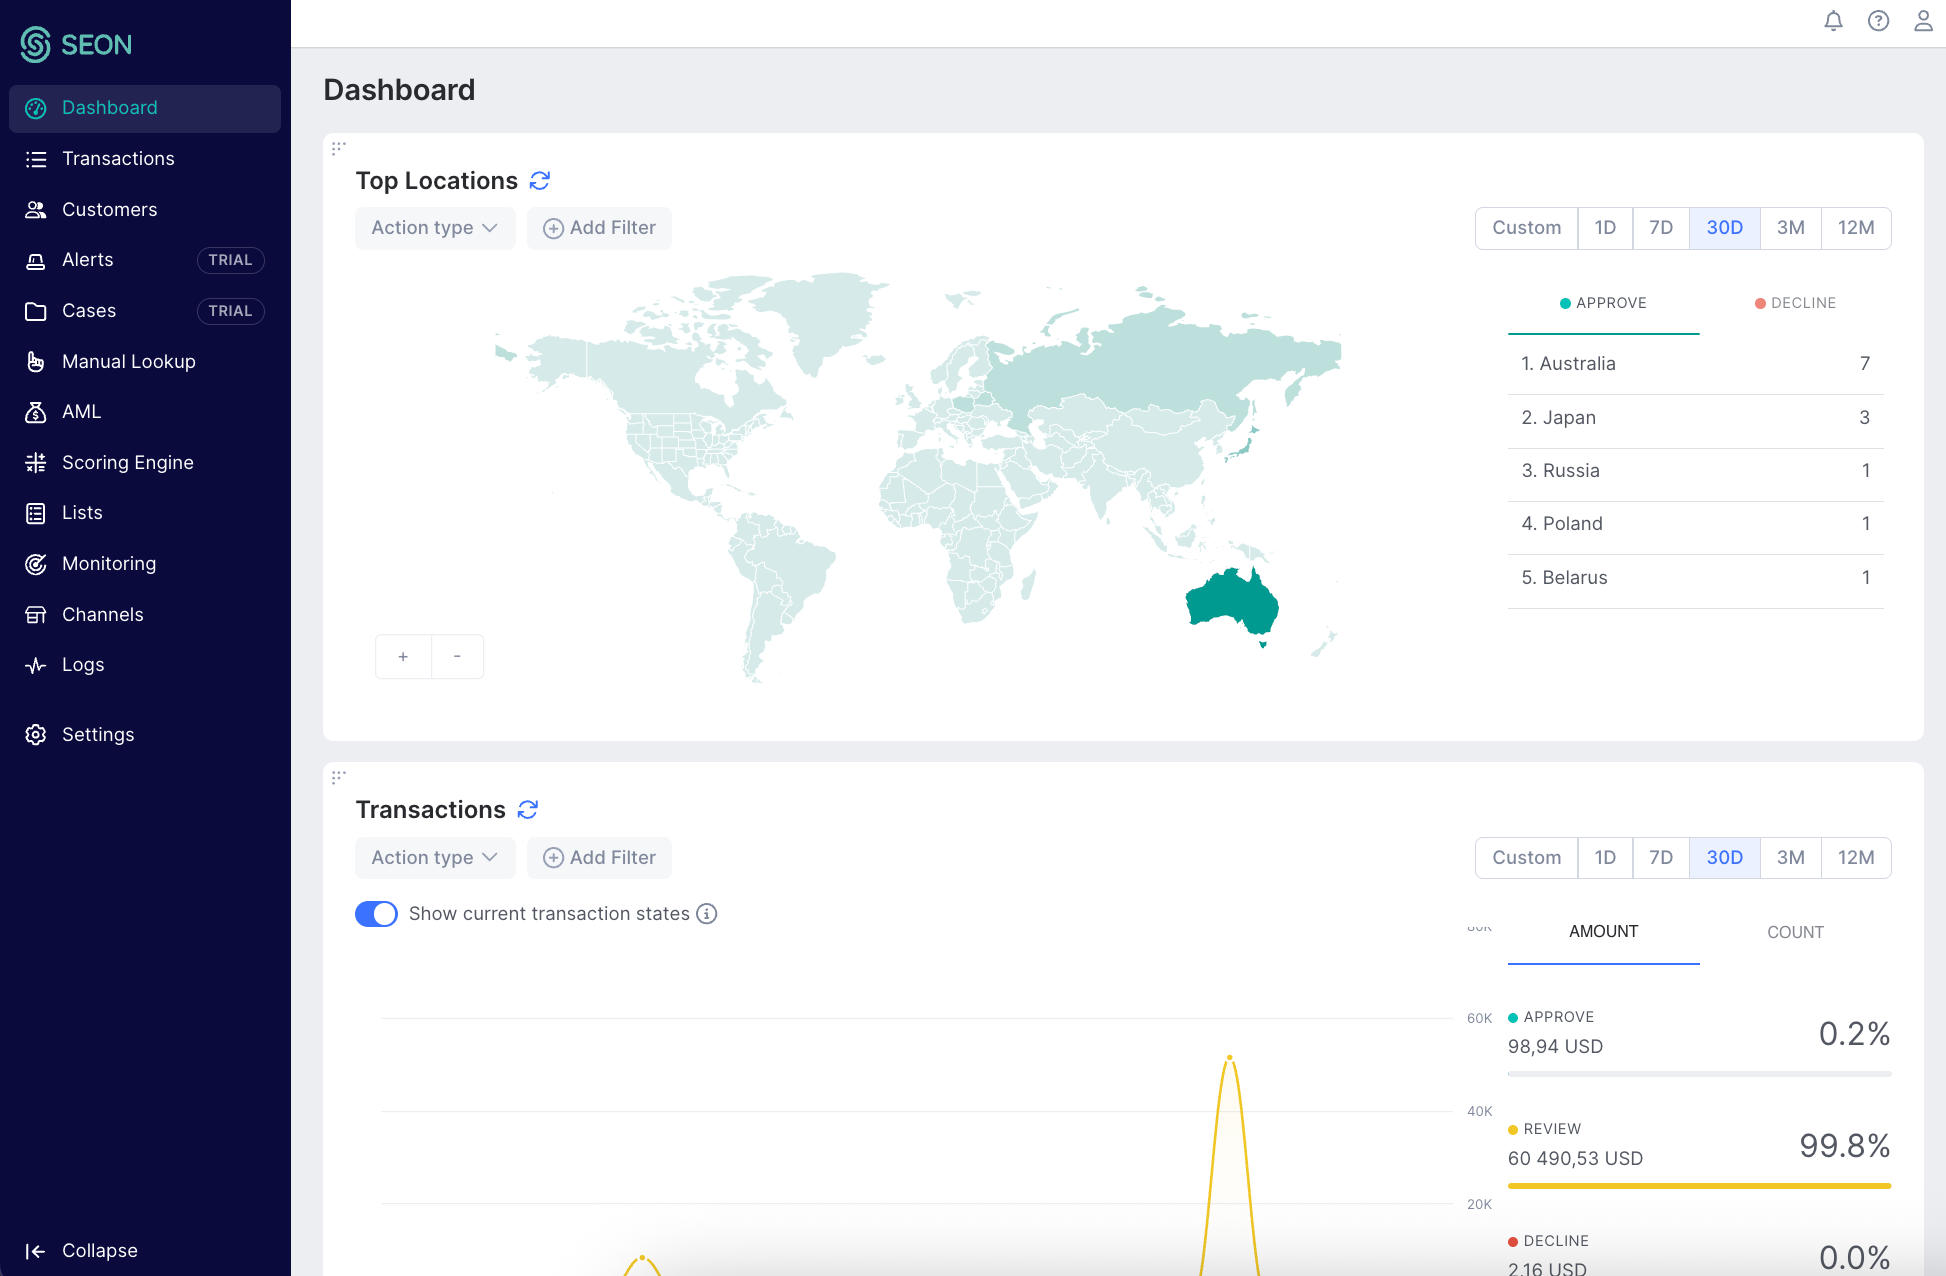The image size is (1946, 1276).
Task: Select Transactions in the sidebar
Action: (x=117, y=158)
